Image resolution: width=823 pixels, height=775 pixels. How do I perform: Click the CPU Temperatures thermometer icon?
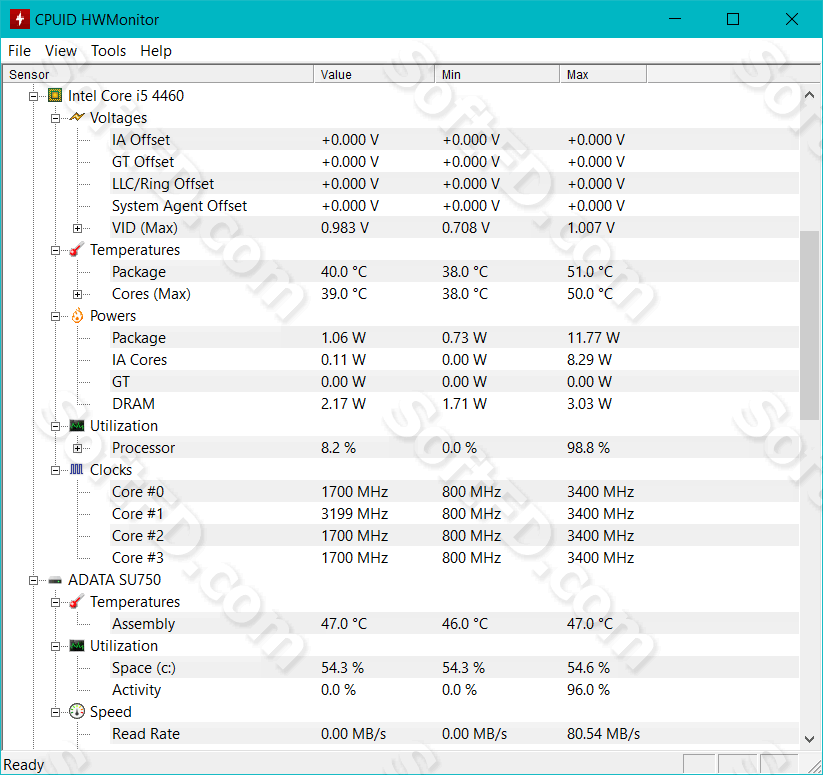[77, 249]
